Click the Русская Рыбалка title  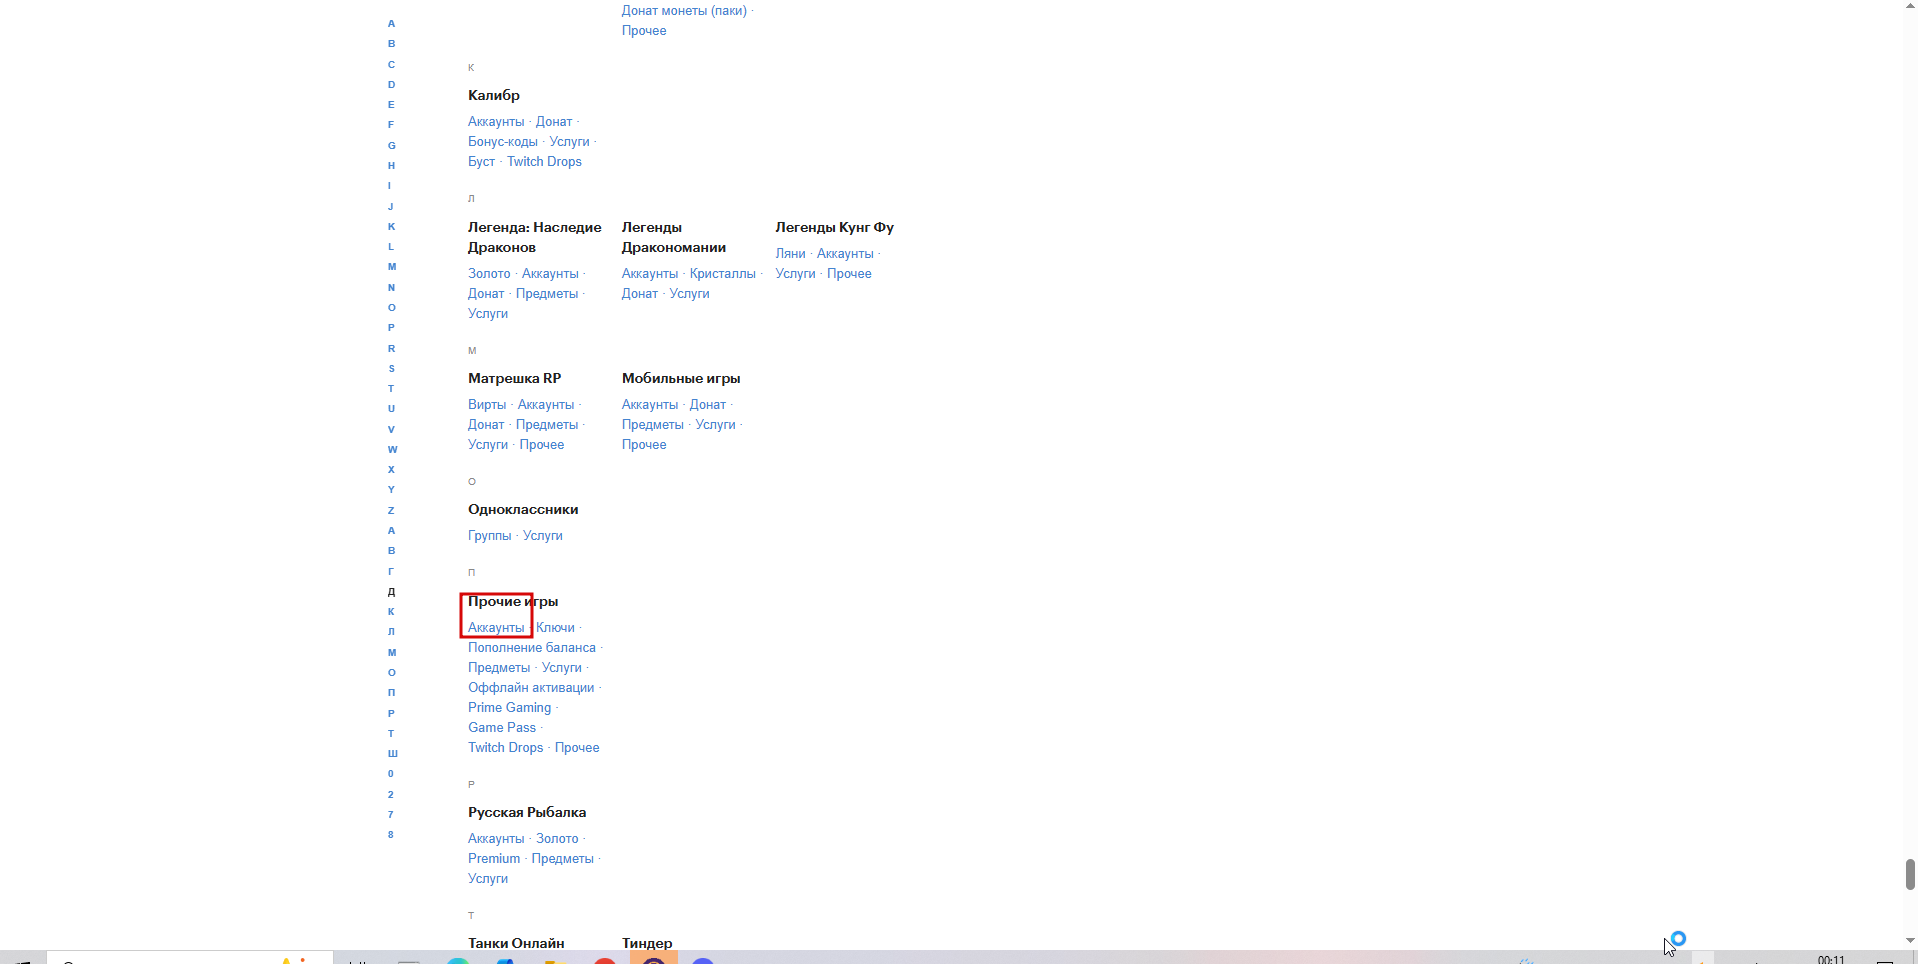527,813
